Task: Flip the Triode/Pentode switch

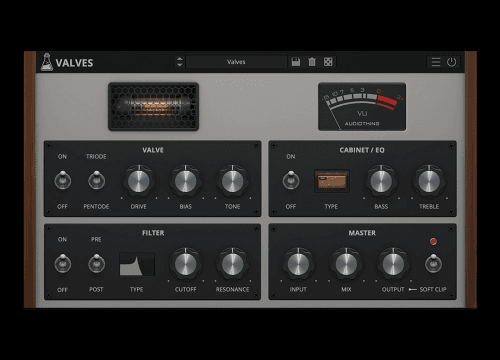Action: coord(96,180)
